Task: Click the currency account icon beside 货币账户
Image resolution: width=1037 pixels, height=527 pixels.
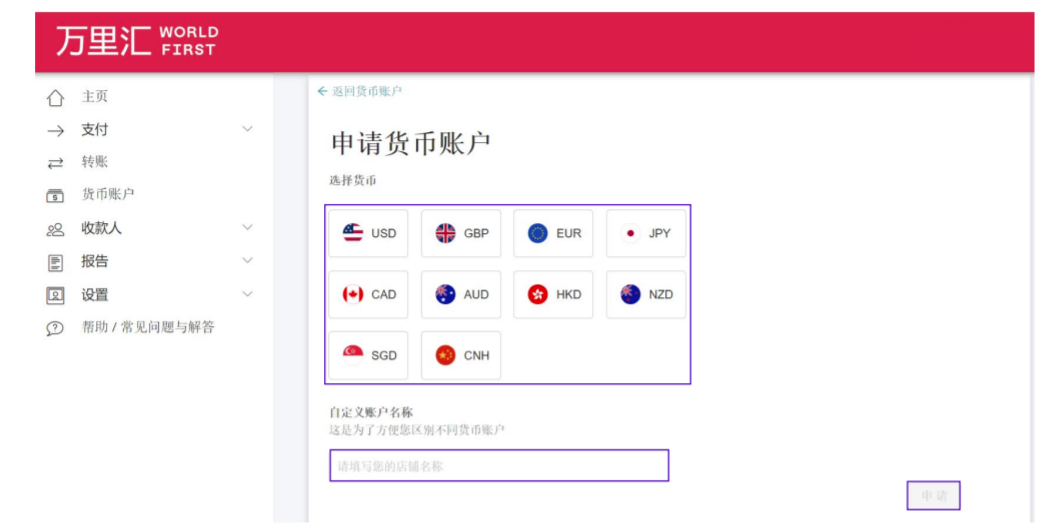Action: pos(55,196)
